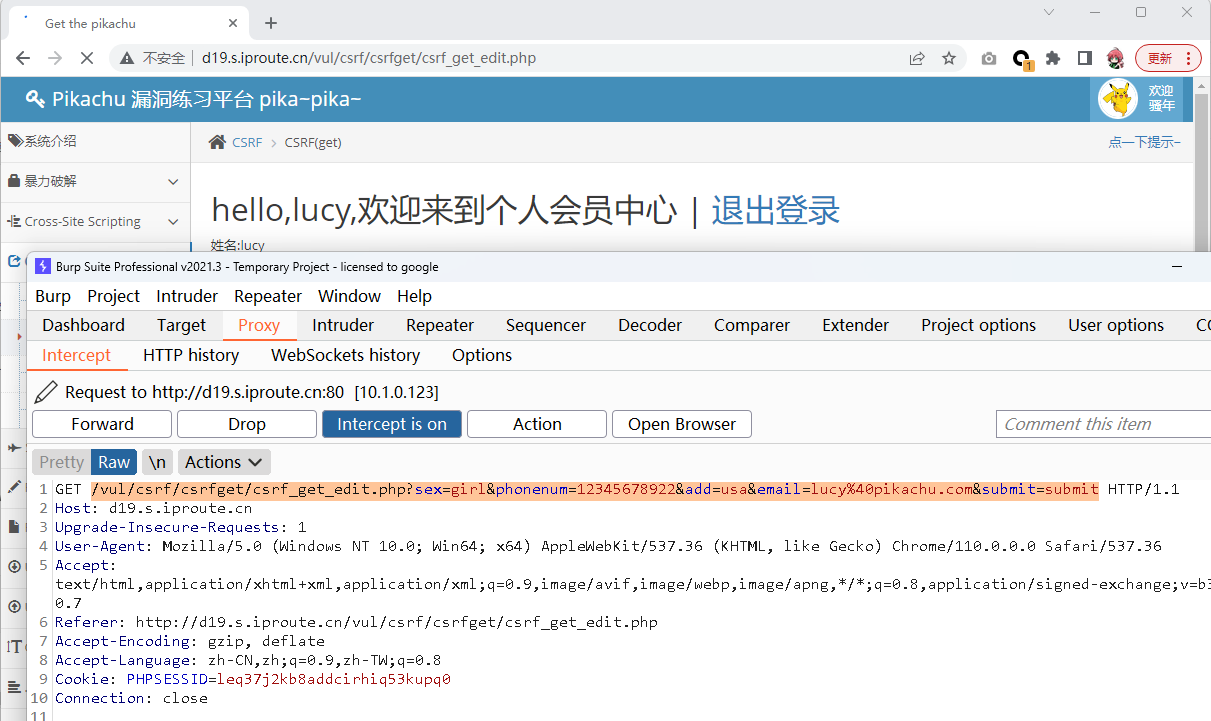Open the HTTP history tab

click(191, 355)
